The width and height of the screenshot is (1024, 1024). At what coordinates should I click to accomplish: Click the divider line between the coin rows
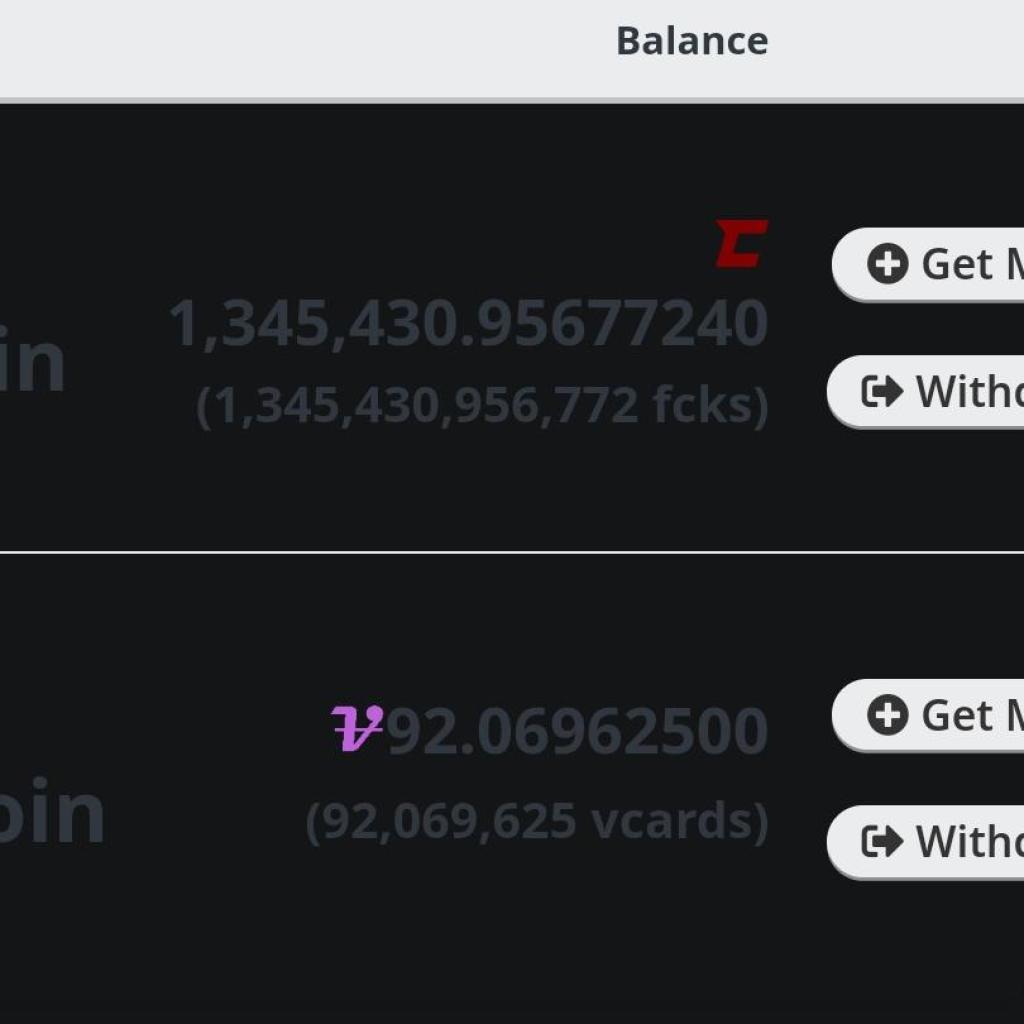(x=512, y=552)
